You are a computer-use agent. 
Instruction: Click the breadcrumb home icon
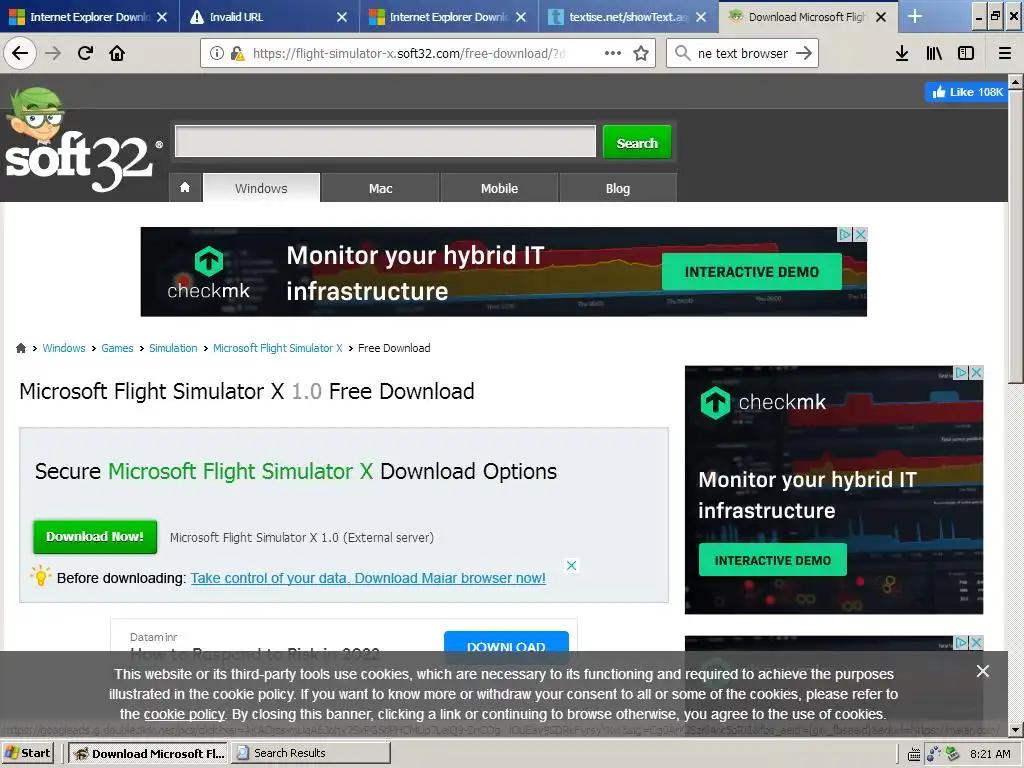tap(21, 348)
